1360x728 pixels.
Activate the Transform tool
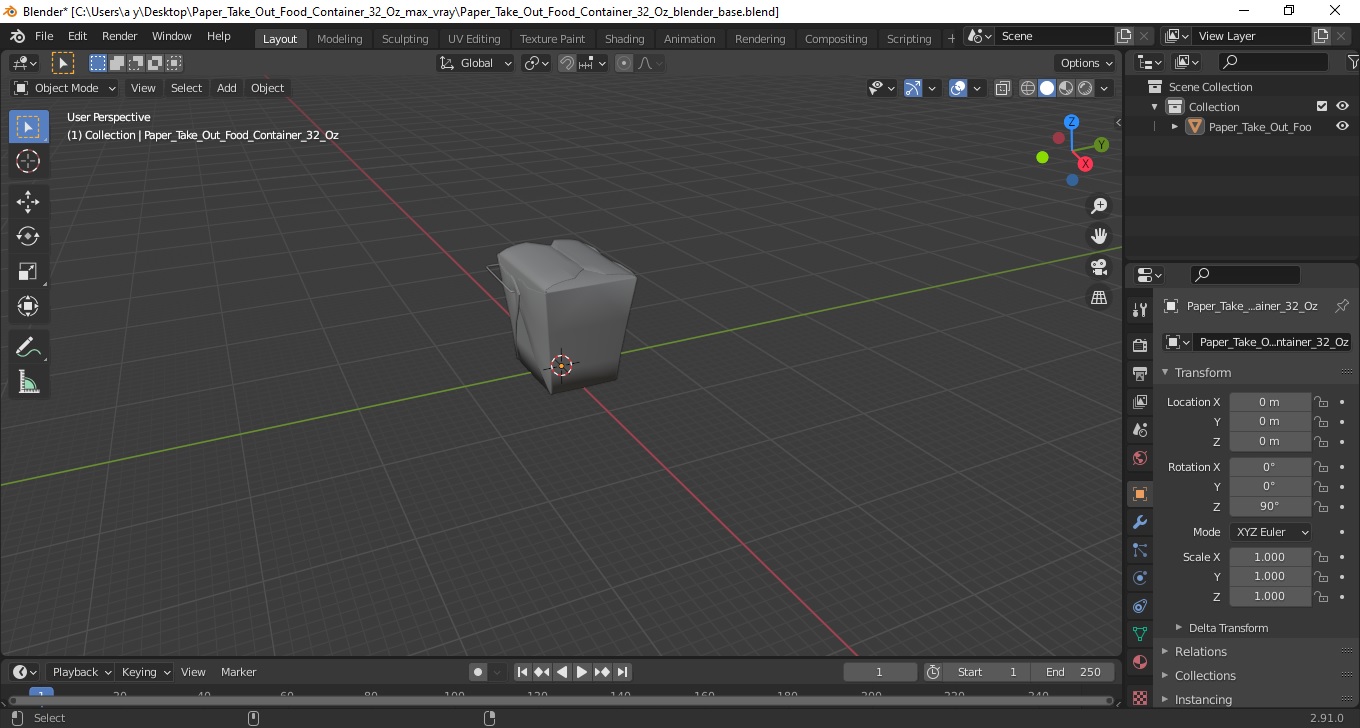[28, 306]
